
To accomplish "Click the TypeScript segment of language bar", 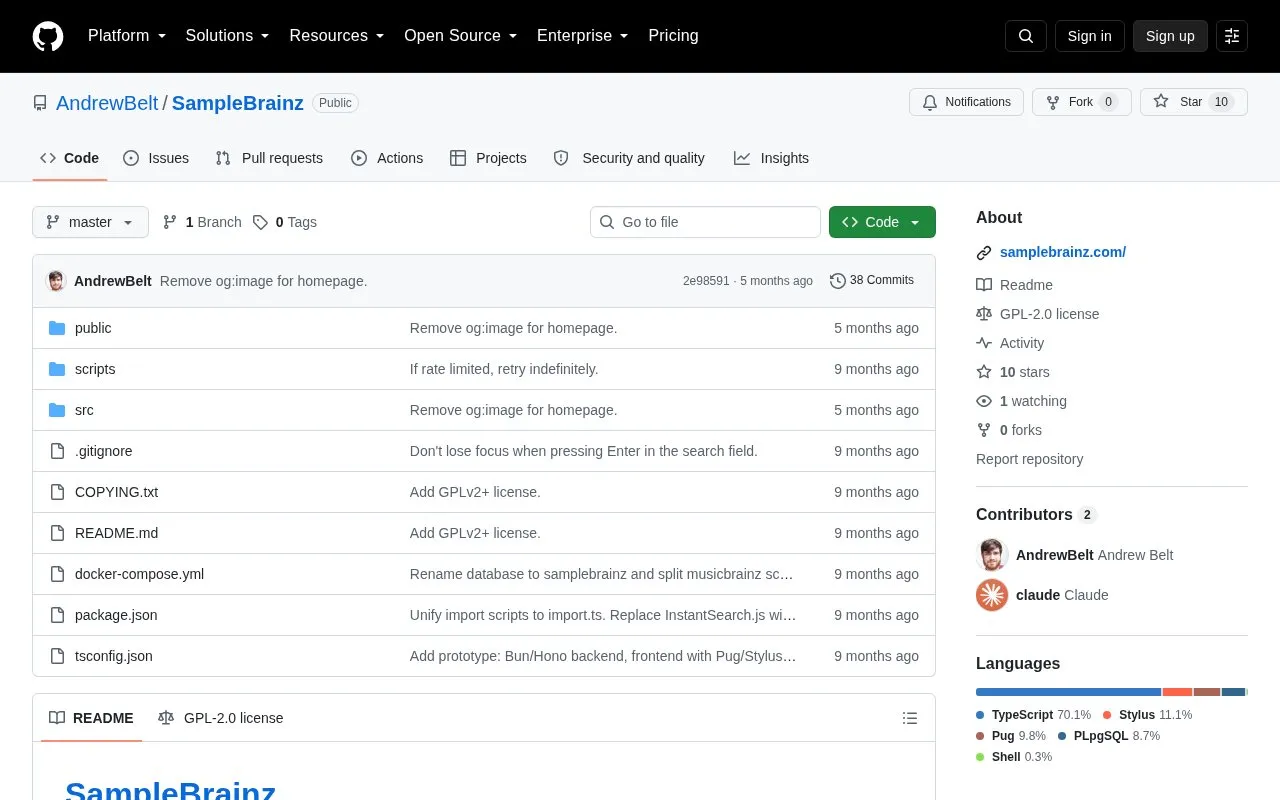I will tap(1068, 692).
